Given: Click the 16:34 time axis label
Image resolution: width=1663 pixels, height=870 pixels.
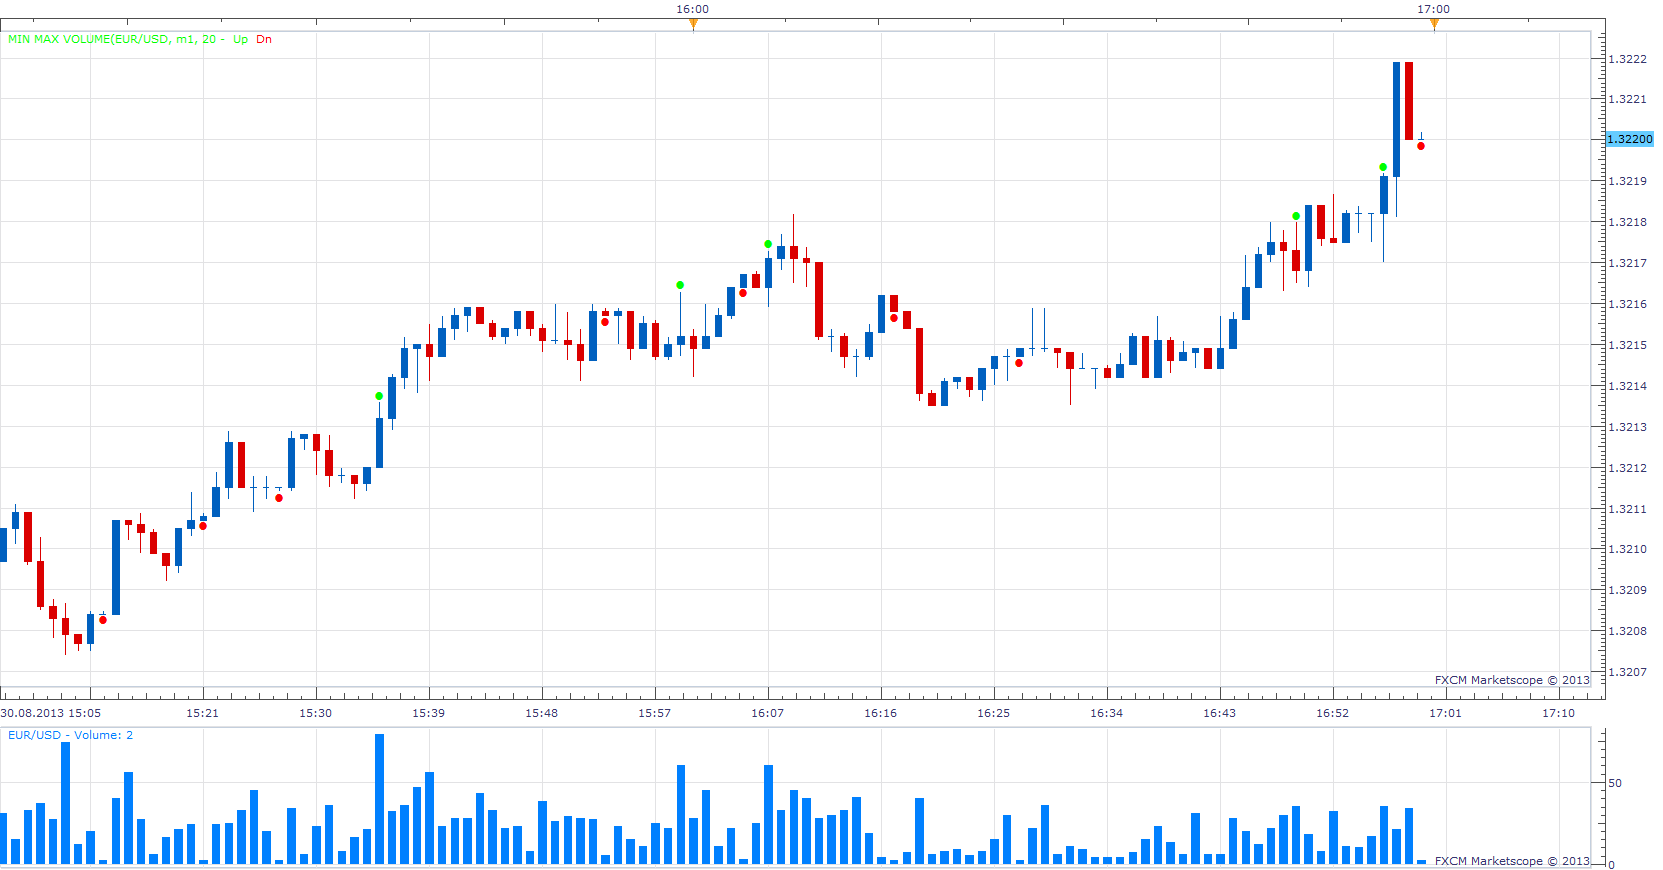Looking at the screenshot, I should tap(1106, 713).
